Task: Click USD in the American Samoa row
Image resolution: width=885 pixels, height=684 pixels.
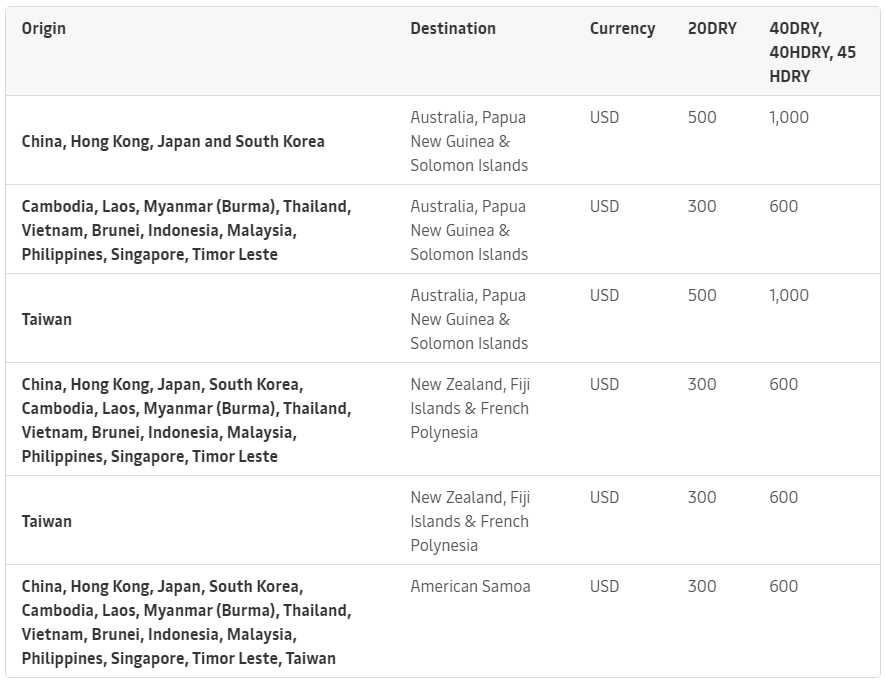Action: point(604,586)
